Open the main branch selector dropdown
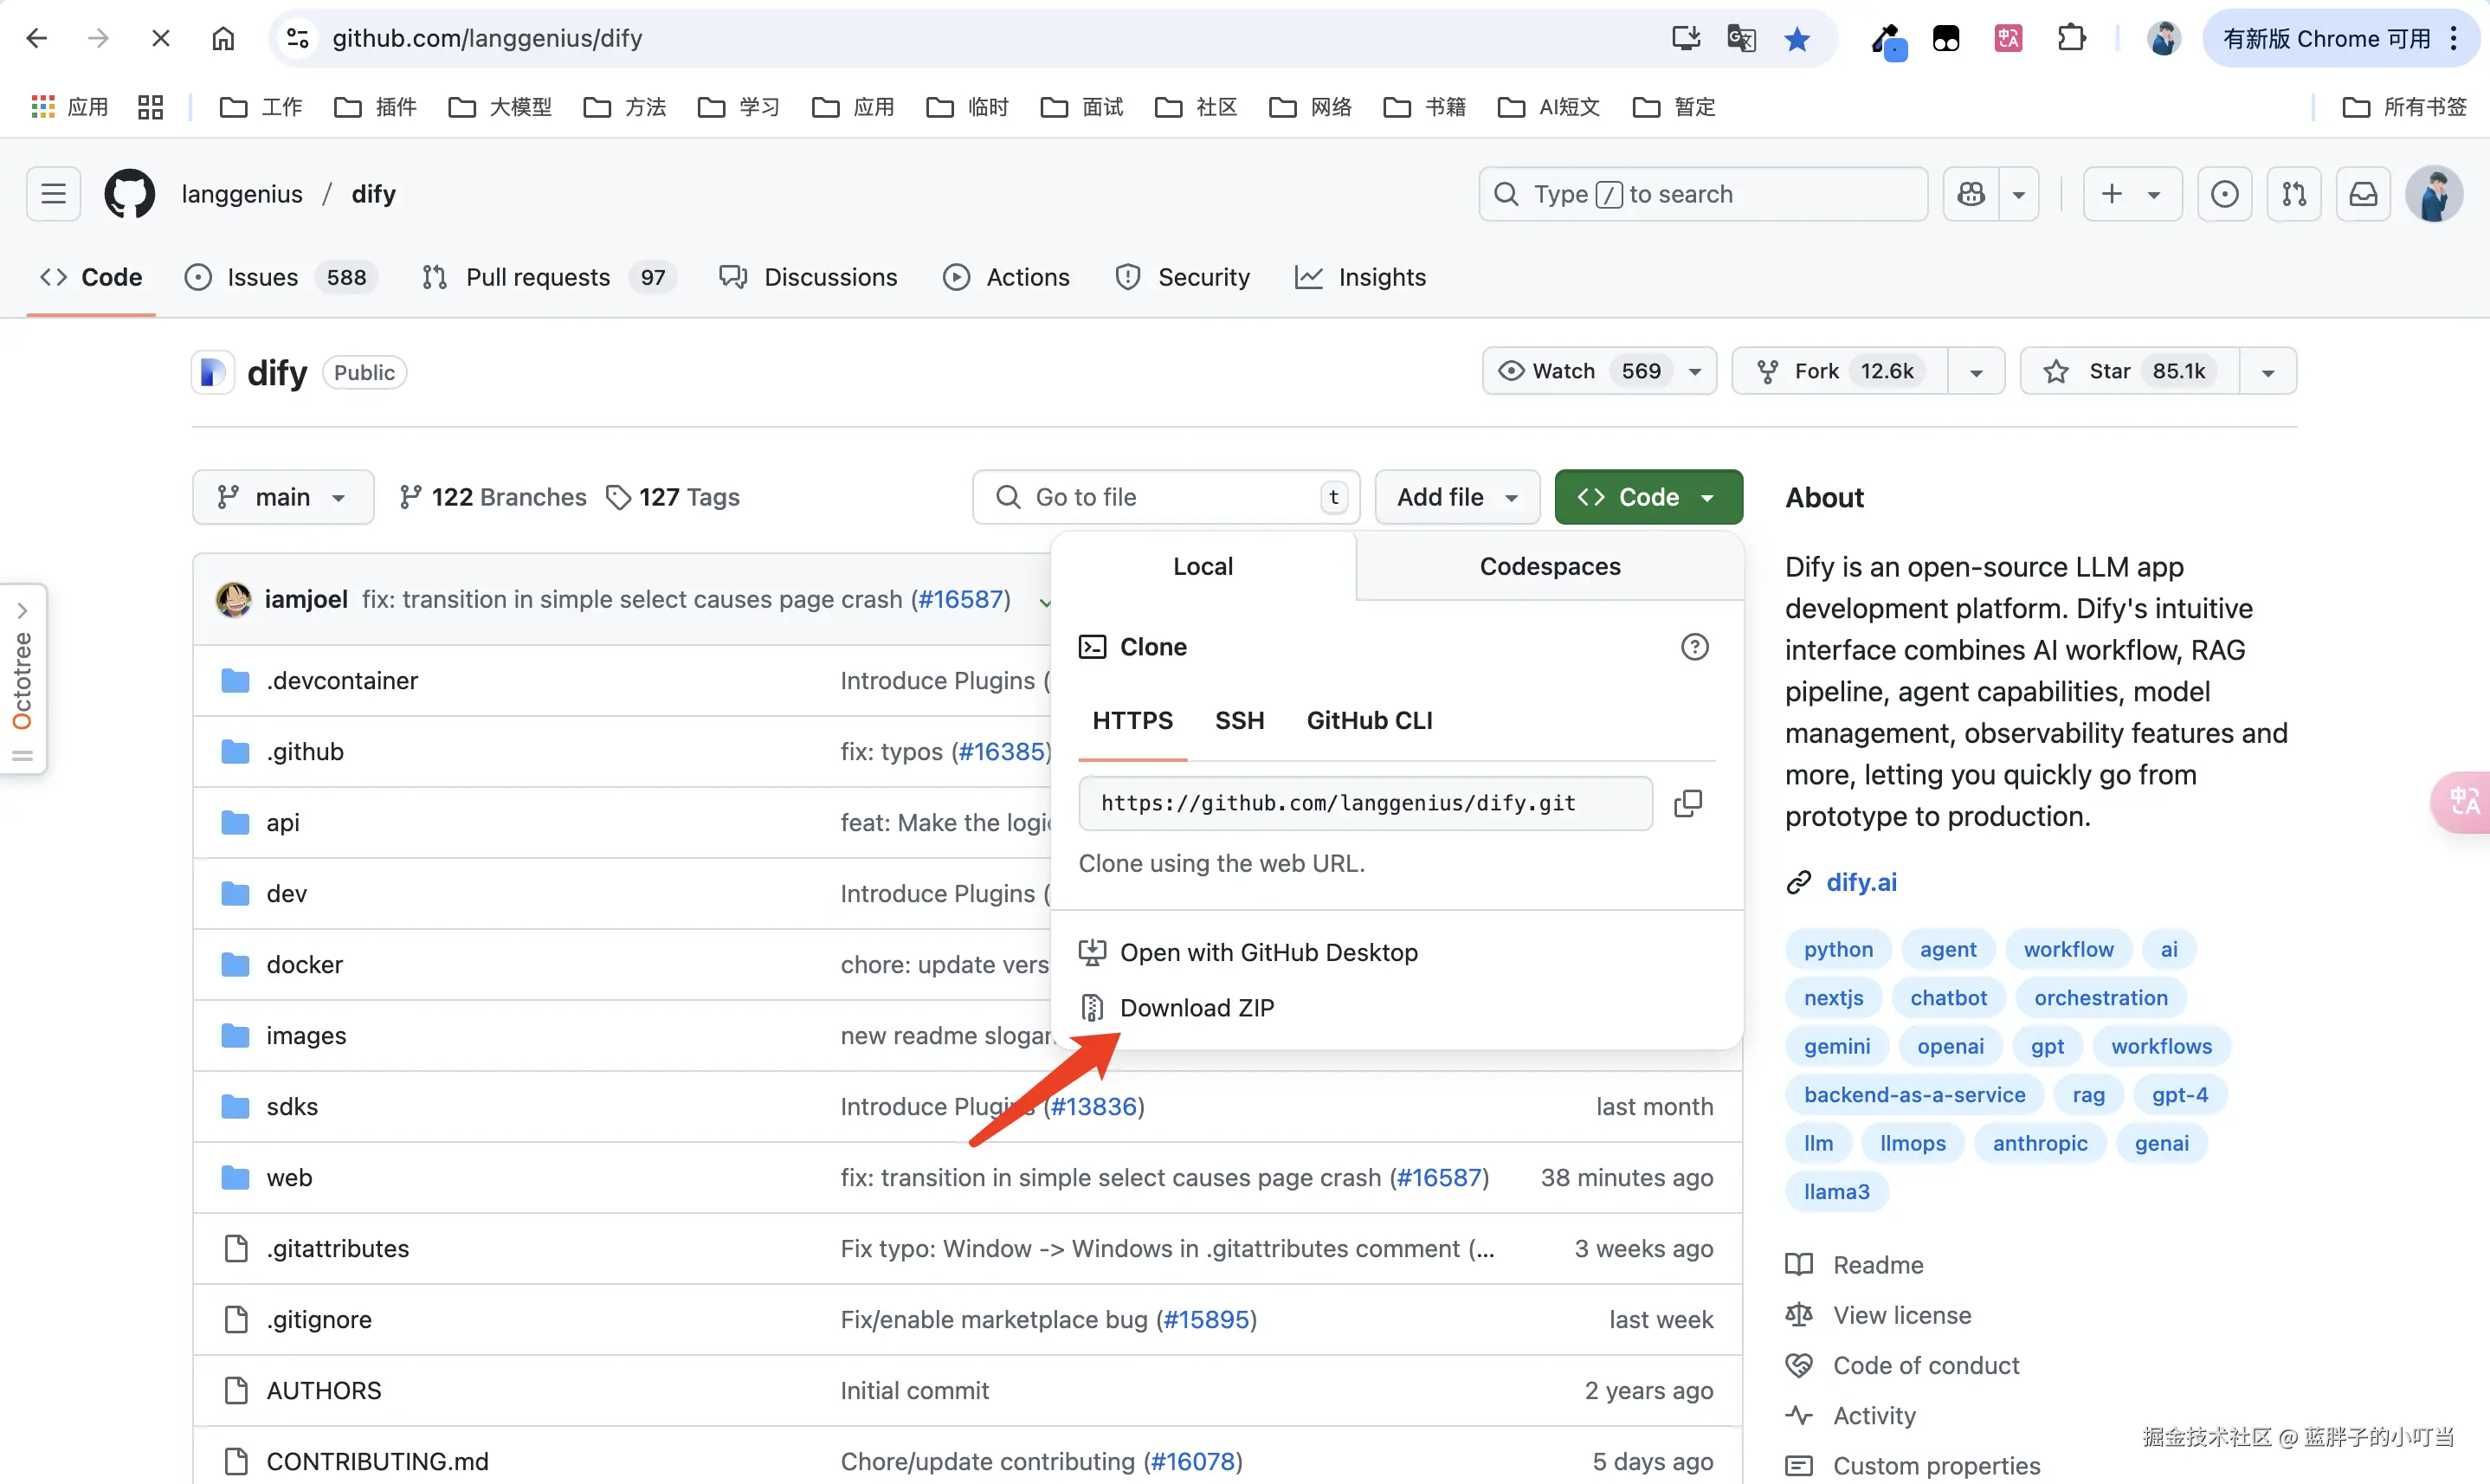This screenshot has width=2490, height=1484. point(283,497)
